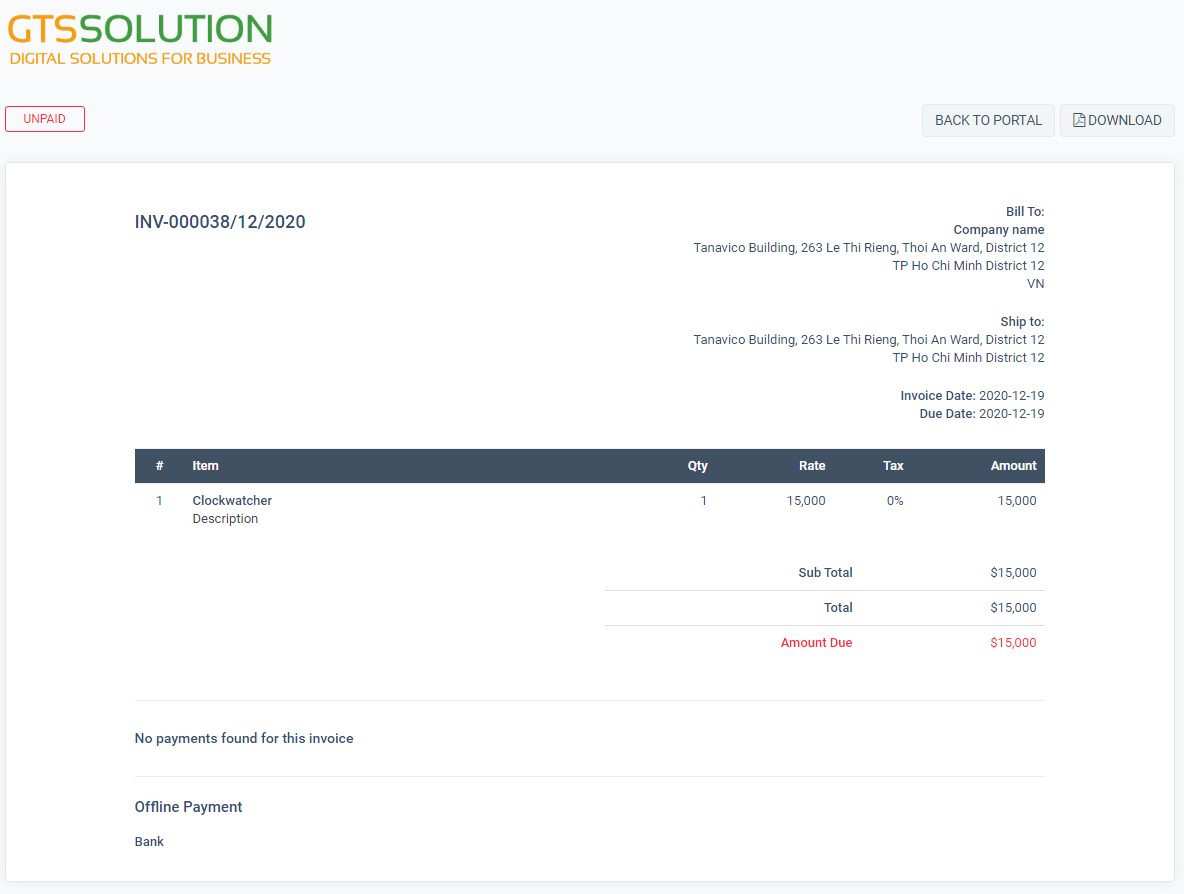Click the 'Sub Total' label
This screenshot has width=1184, height=894.
(825, 572)
